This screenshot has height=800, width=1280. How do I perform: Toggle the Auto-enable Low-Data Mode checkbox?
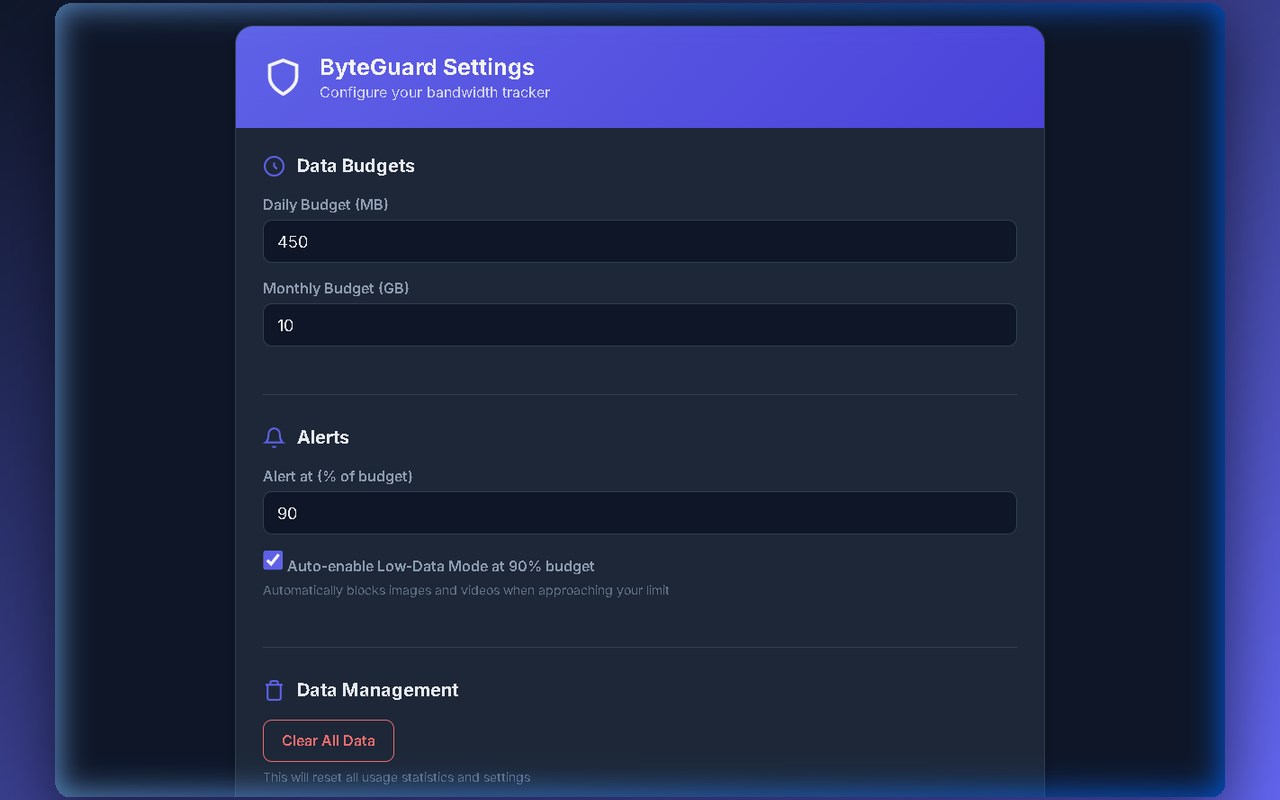273,560
